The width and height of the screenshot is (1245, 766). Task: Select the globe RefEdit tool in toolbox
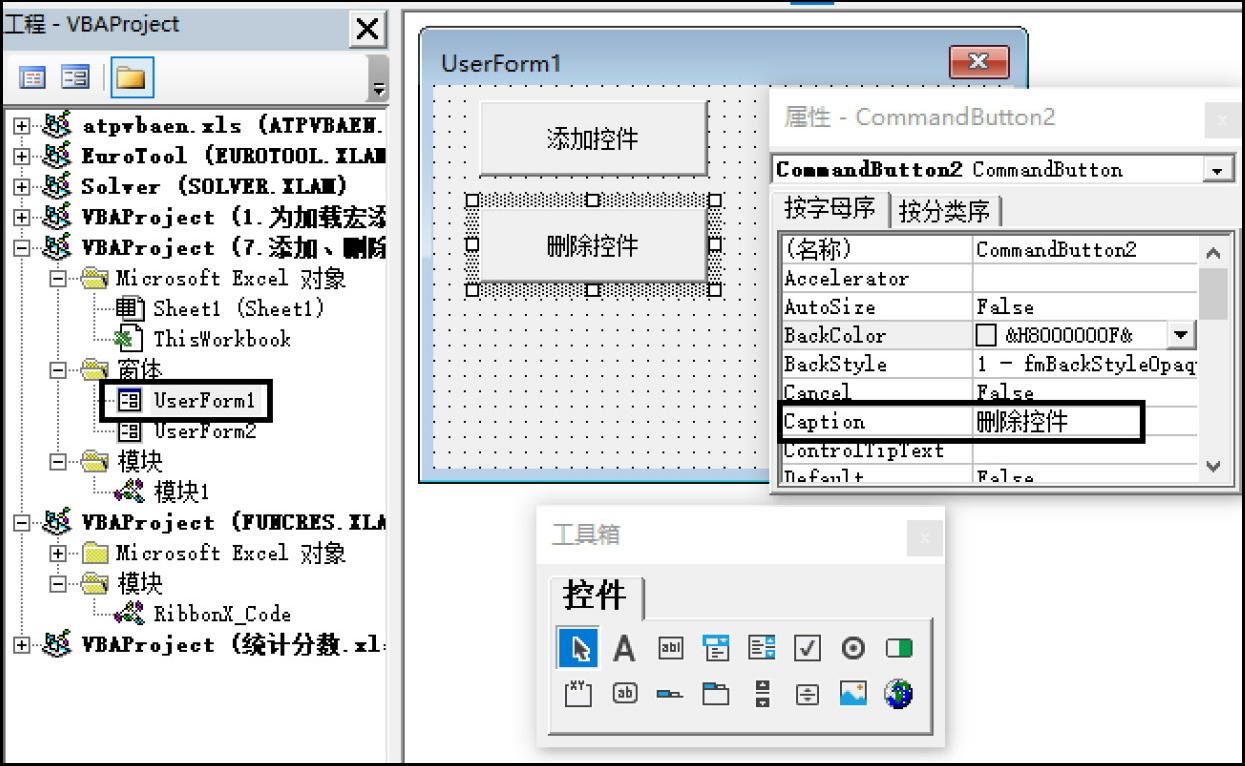tap(899, 693)
